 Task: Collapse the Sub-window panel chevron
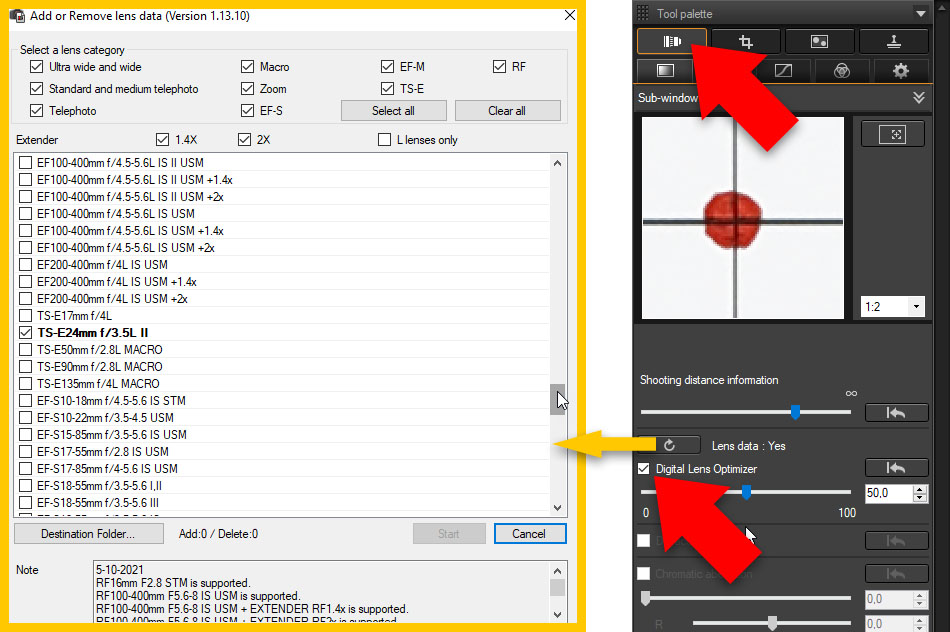tap(918, 98)
